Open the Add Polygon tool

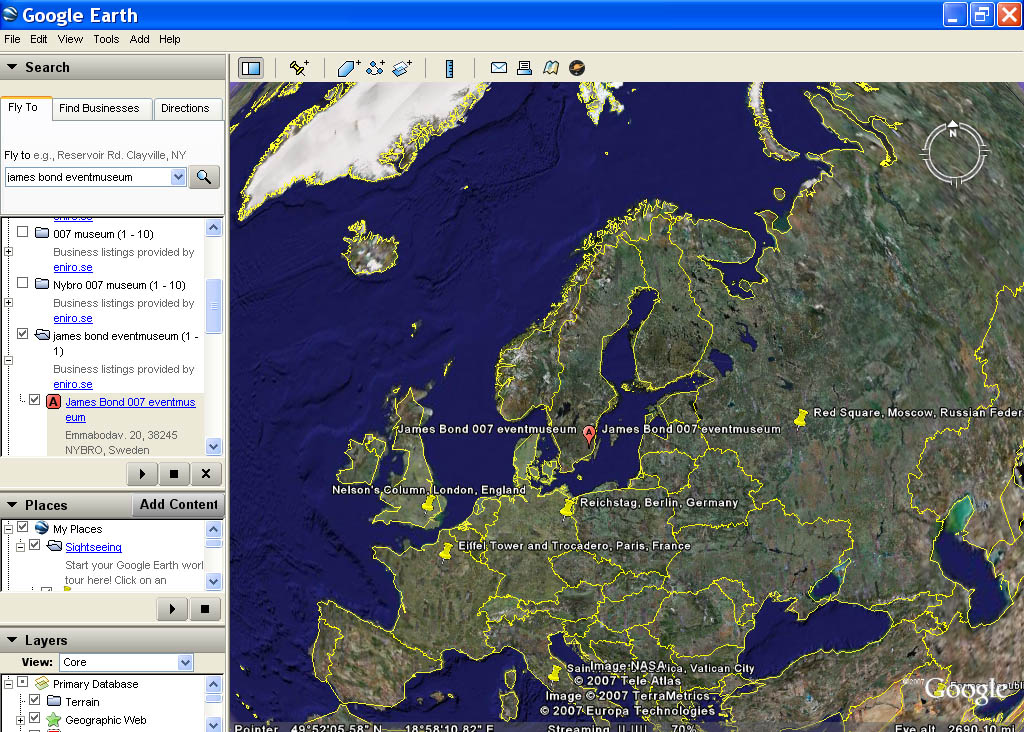(x=347, y=68)
